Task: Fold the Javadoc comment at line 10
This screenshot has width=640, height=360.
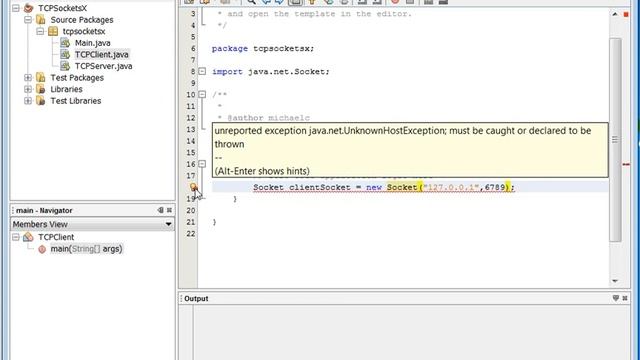Action: [202, 95]
